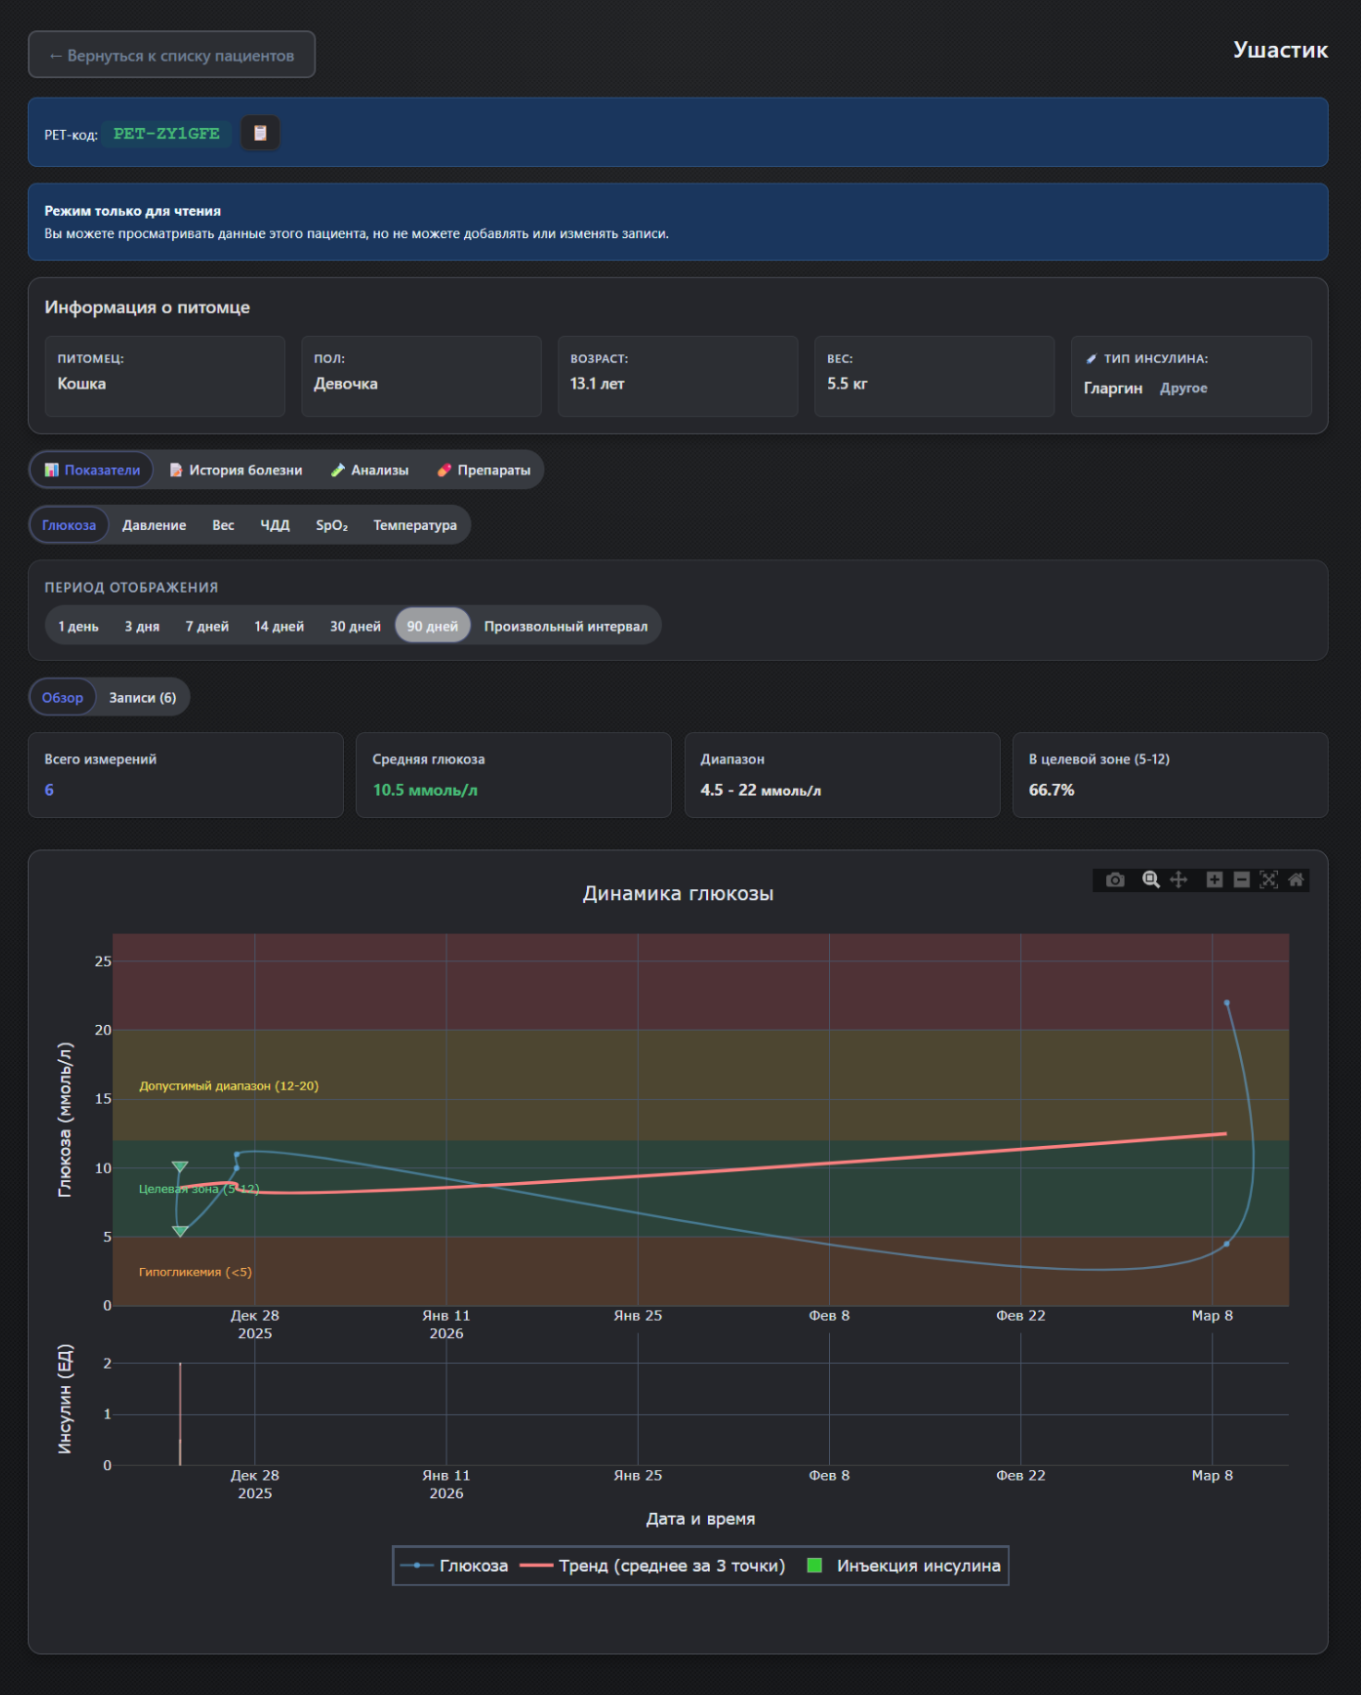Open the Давление metric tab
The width and height of the screenshot is (1361, 1695).
click(154, 525)
